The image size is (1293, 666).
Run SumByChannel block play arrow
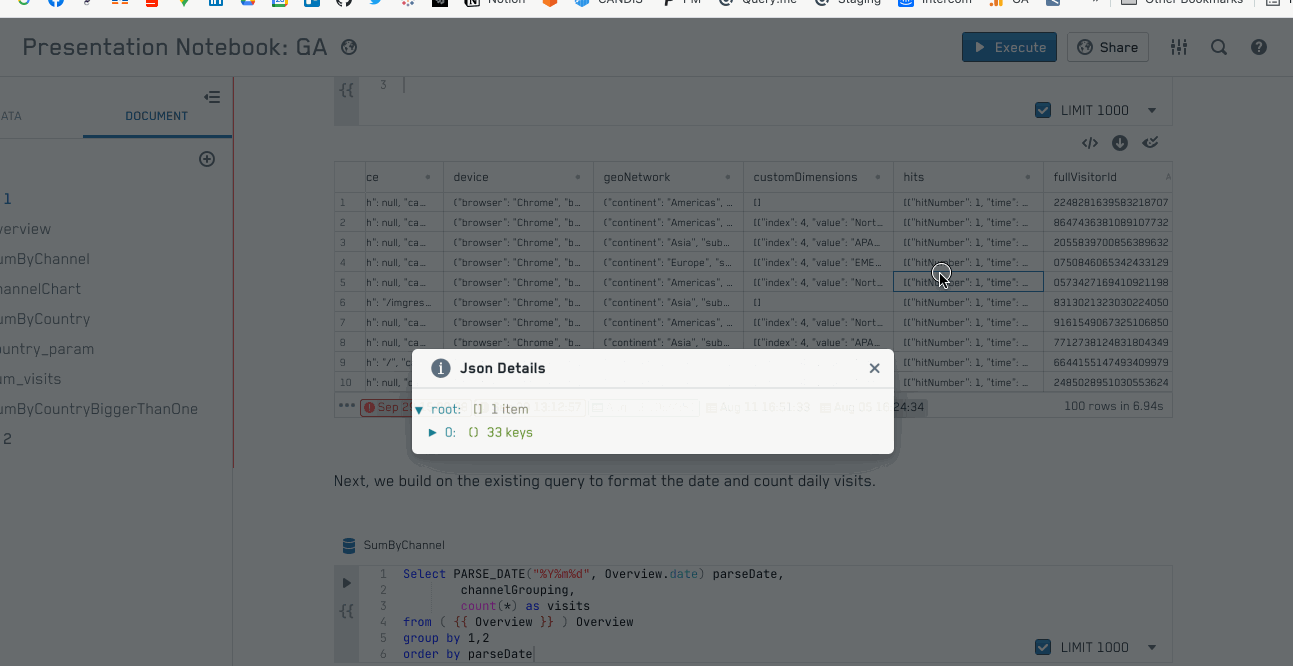point(347,583)
